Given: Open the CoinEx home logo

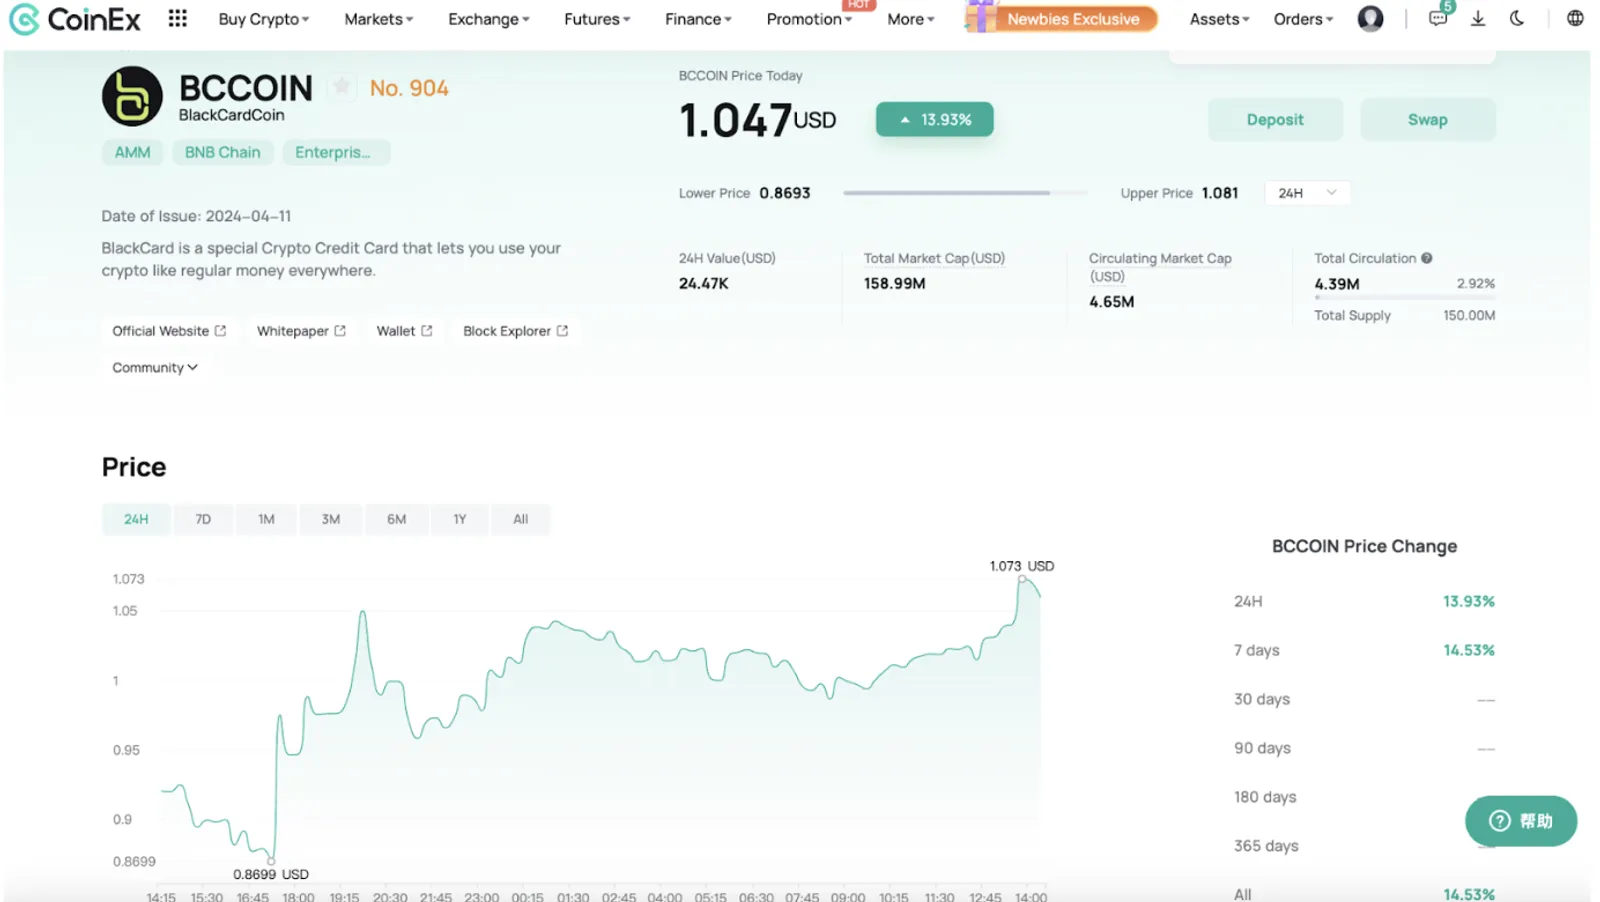Looking at the screenshot, I should (74, 19).
